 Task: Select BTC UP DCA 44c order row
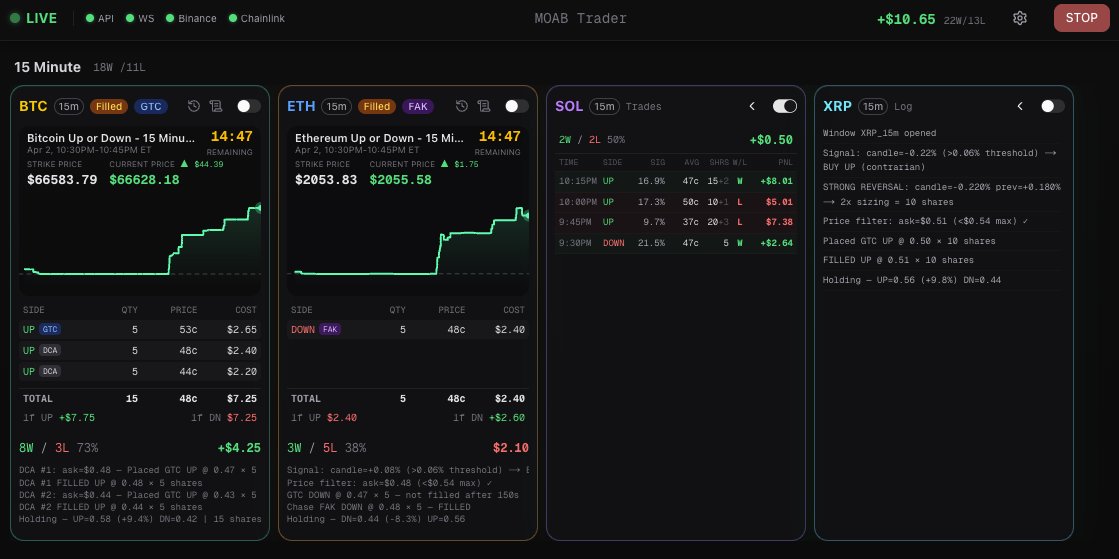[141, 371]
